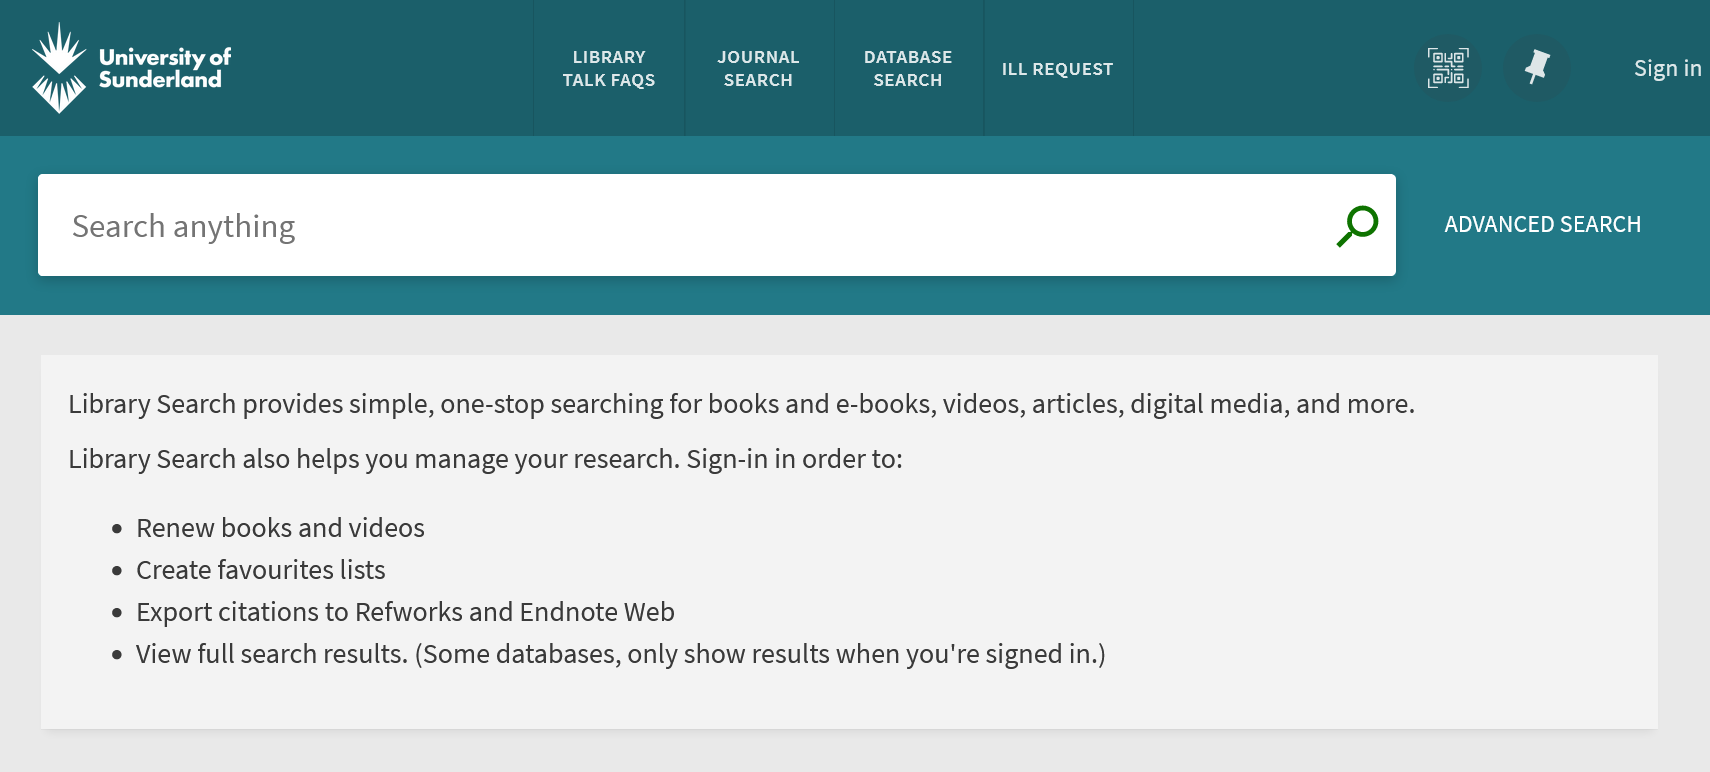Open Advanced Search

[x=1542, y=224]
